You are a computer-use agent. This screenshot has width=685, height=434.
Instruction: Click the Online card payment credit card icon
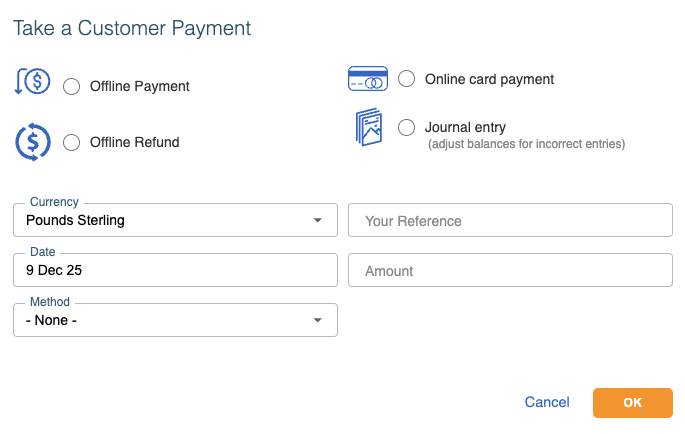click(367, 78)
